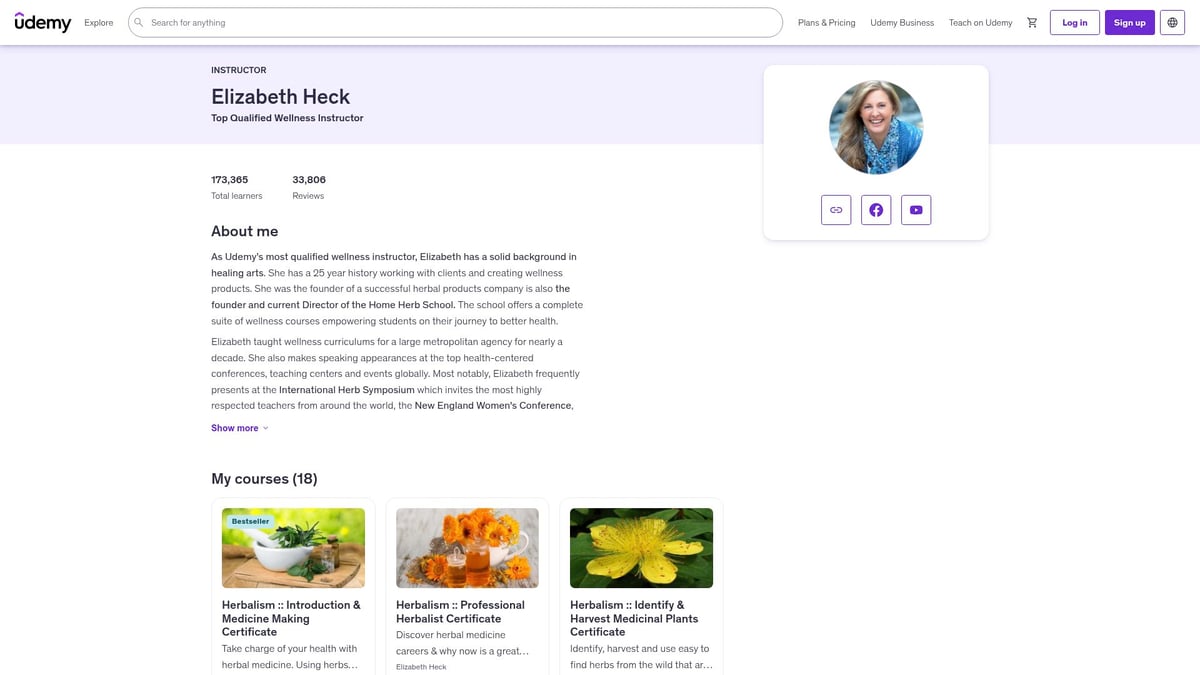The height and width of the screenshot is (675, 1200).
Task: Click the Herbalism Introduction & Medicine Making course title
Action: pos(291,617)
